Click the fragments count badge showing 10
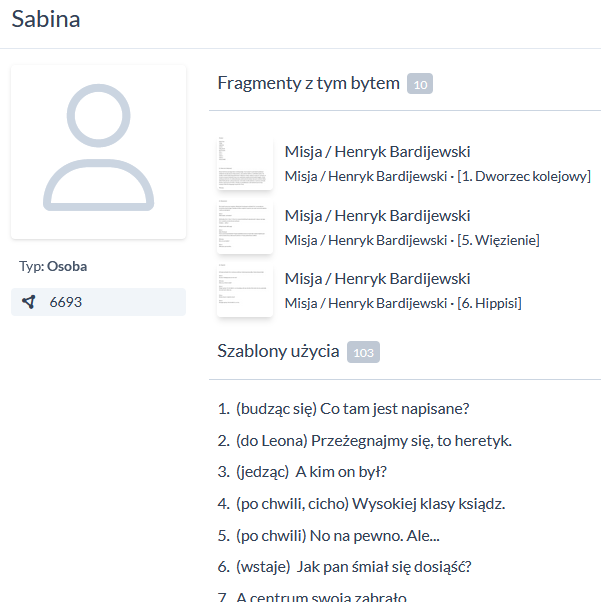The image size is (601, 602). 420,85
